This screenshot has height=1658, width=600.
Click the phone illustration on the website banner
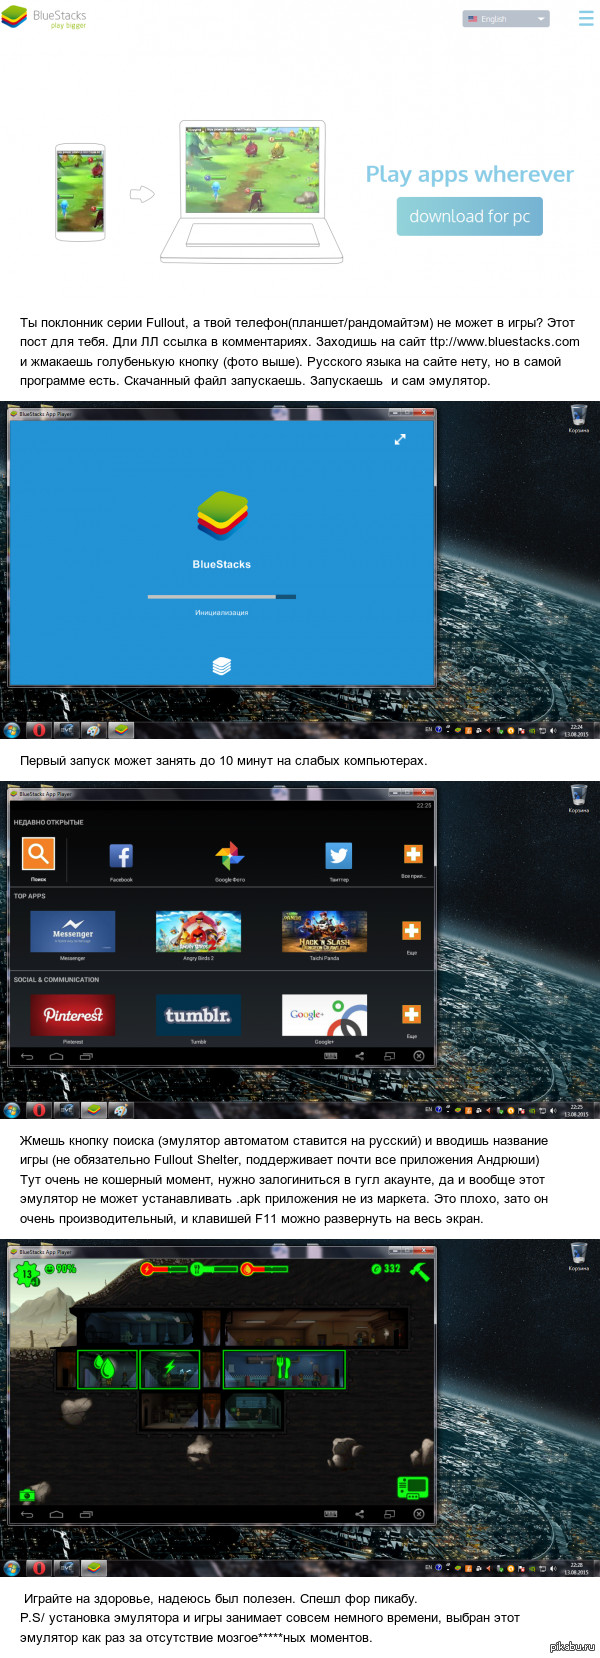[80, 191]
